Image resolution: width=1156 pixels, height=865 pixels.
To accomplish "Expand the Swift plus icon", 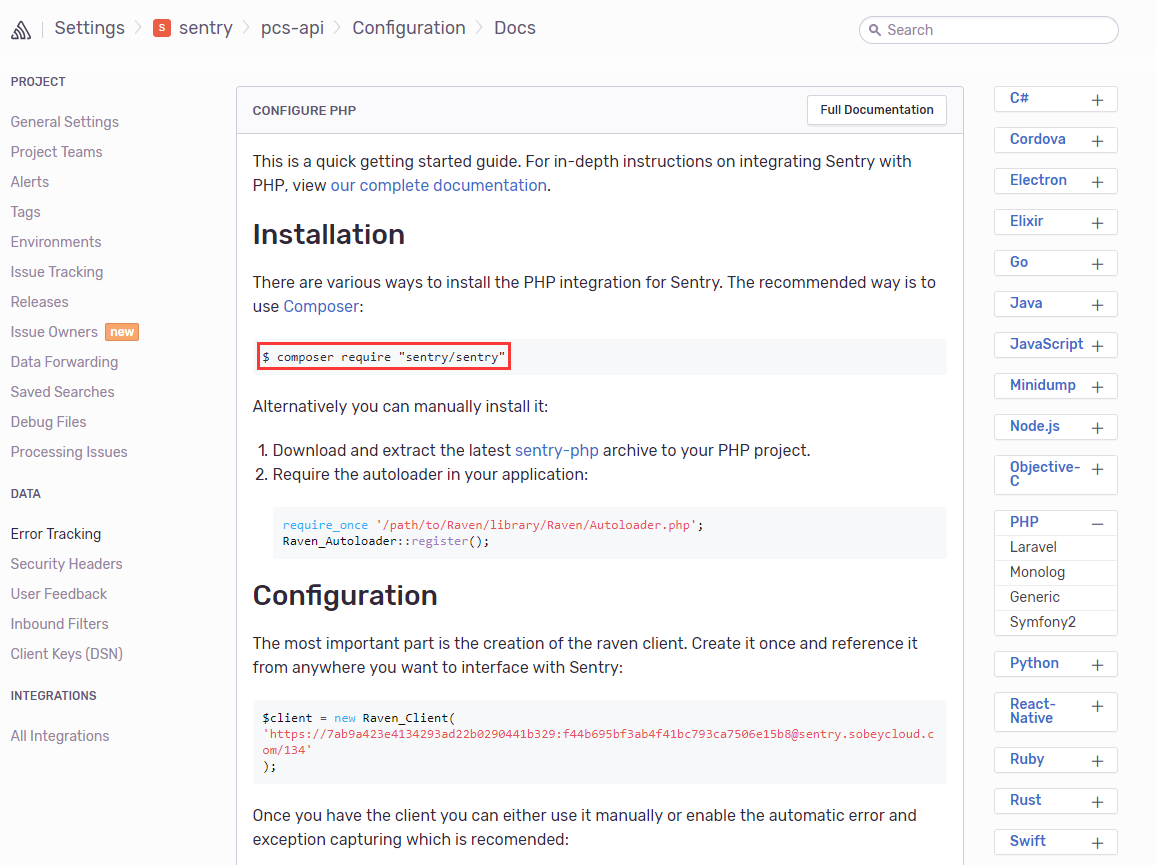I will 1097,843.
